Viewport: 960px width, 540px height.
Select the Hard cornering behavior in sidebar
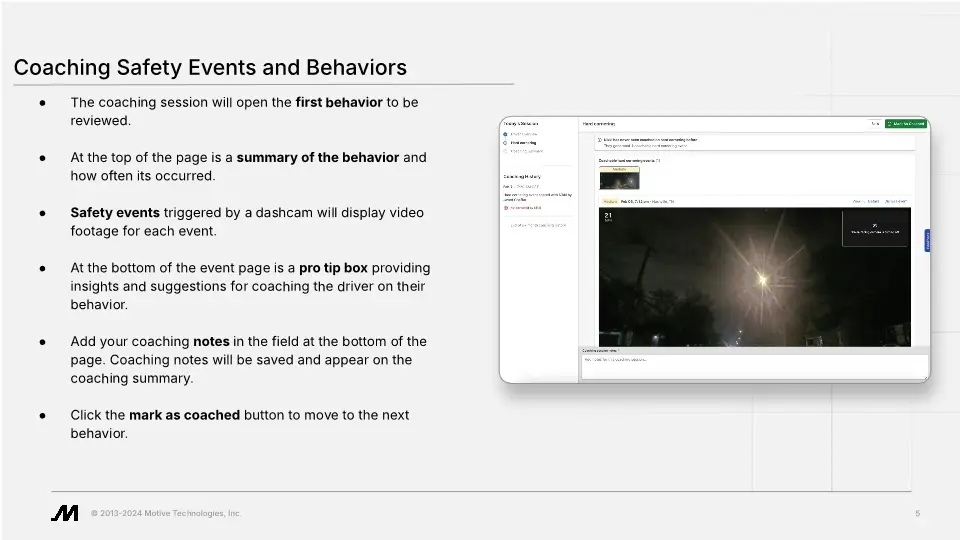523,143
